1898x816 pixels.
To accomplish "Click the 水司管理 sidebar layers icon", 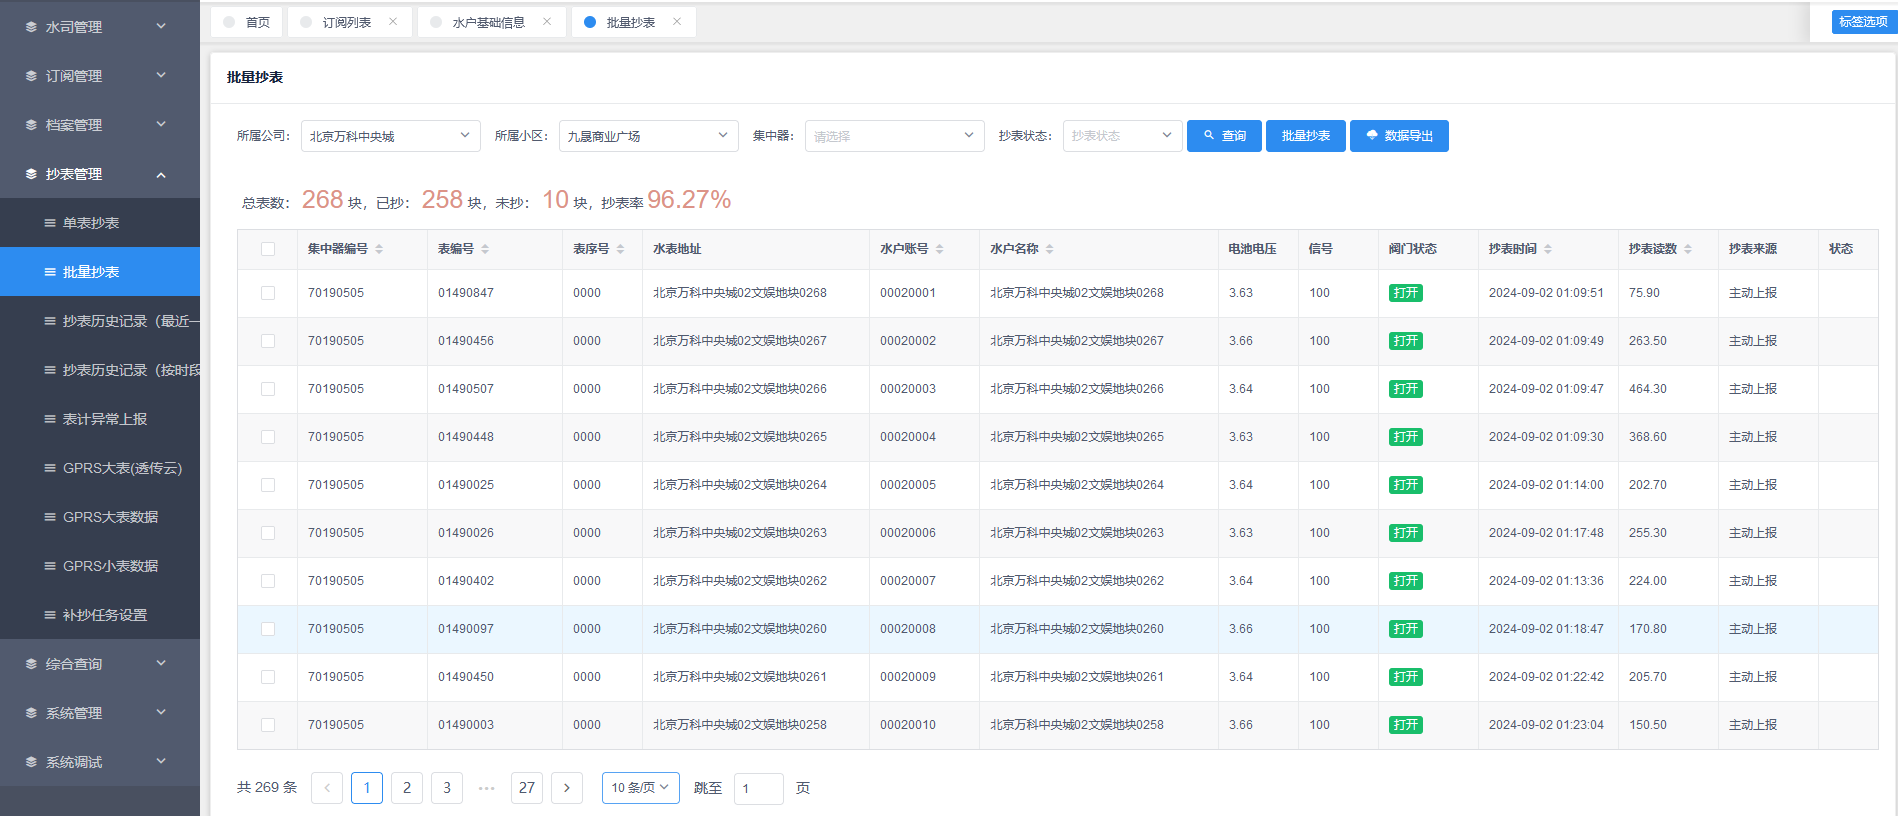I will click(31, 27).
